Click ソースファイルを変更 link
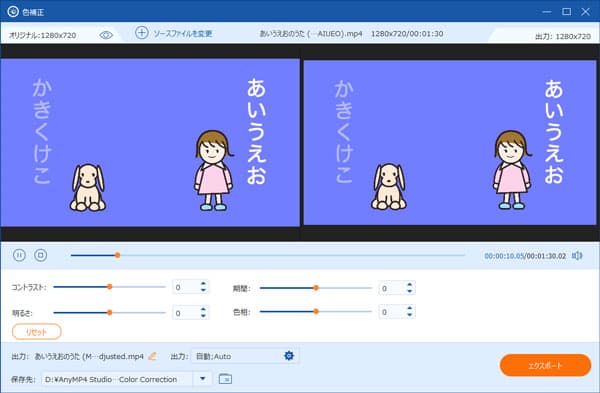This screenshot has height=393, width=600. pyautogui.click(x=183, y=34)
